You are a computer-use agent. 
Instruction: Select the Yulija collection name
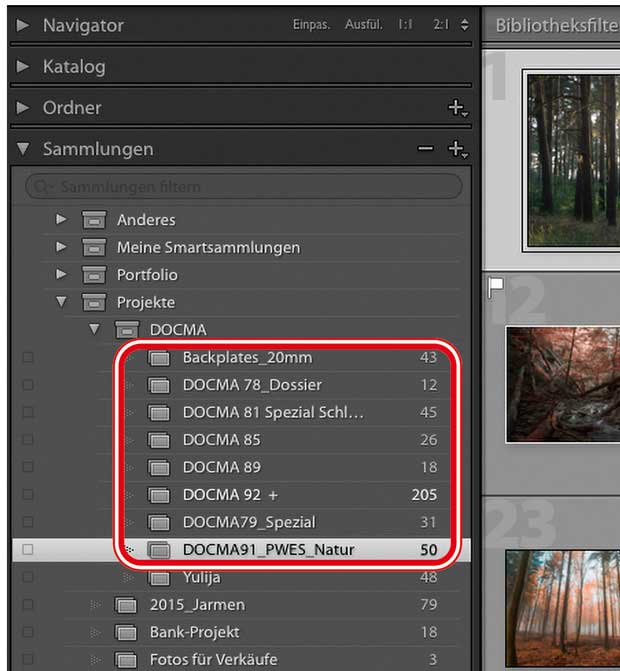coord(202,577)
